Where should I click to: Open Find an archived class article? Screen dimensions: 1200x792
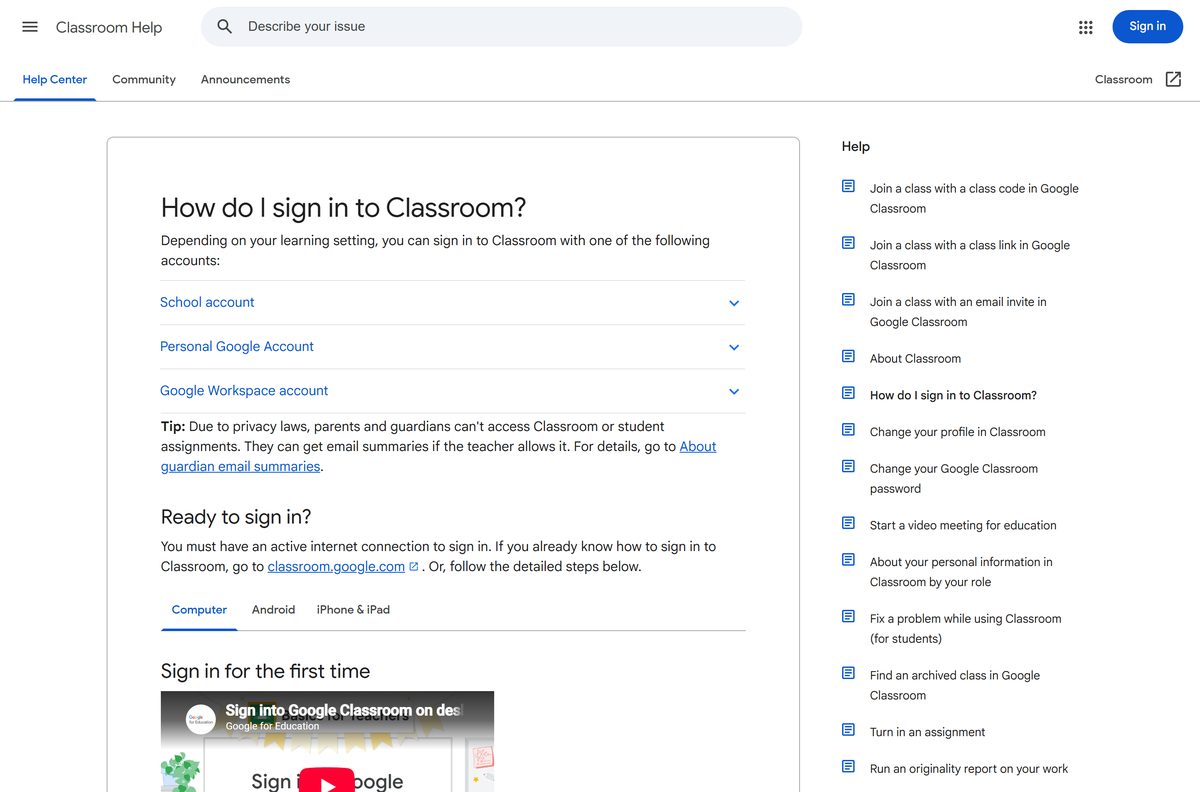955,685
